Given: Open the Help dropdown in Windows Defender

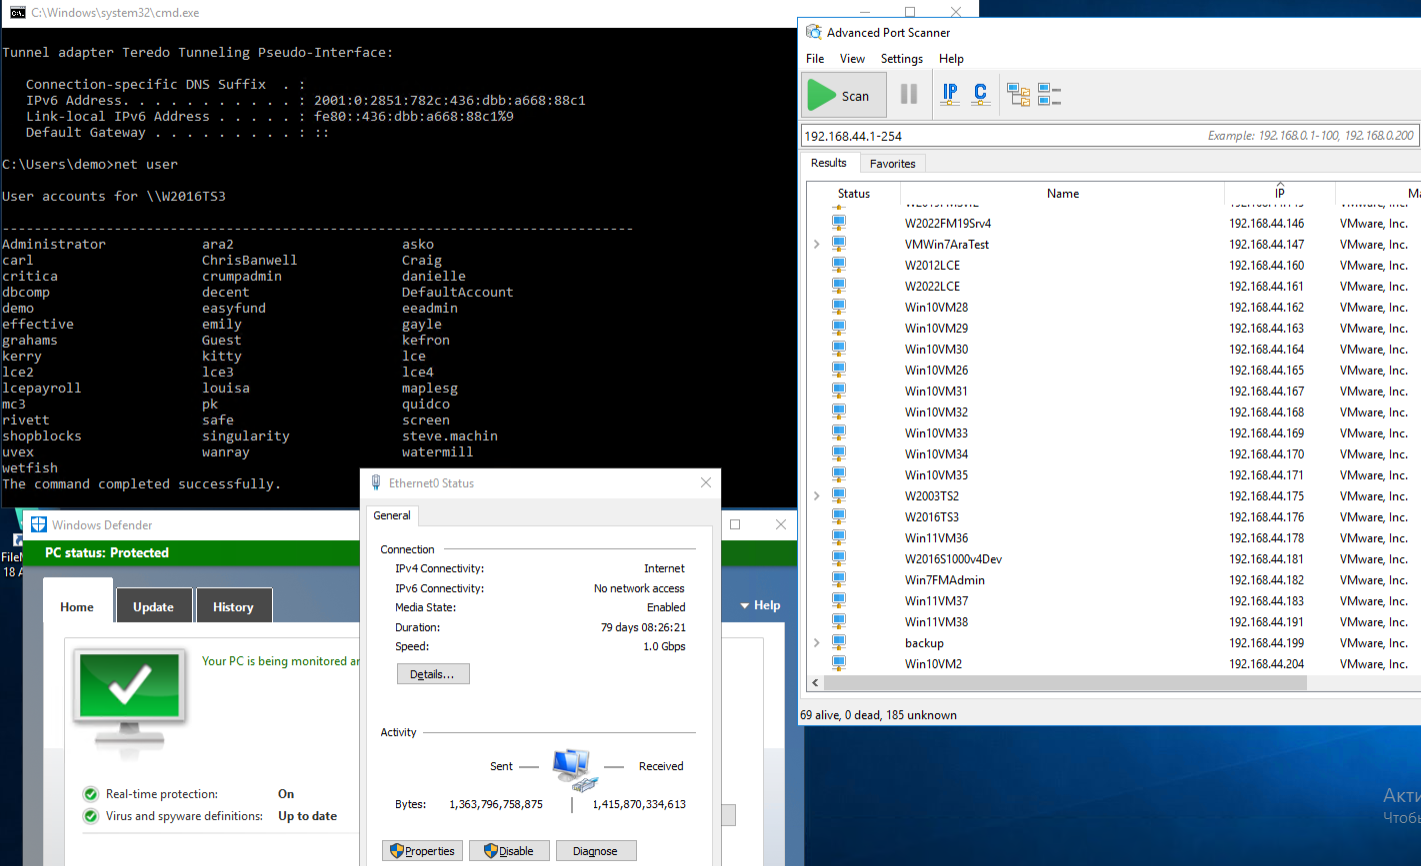Looking at the screenshot, I should point(760,605).
